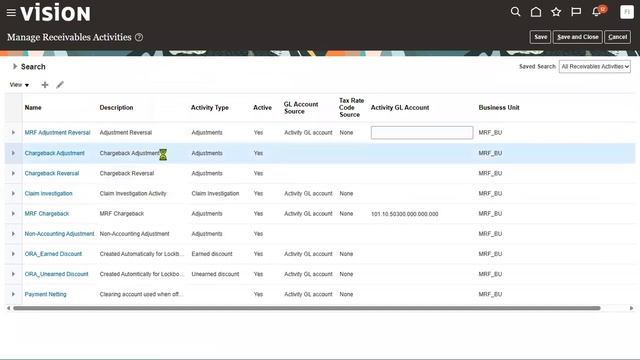Open the View menu
This screenshot has width=640, height=360.
point(19,85)
